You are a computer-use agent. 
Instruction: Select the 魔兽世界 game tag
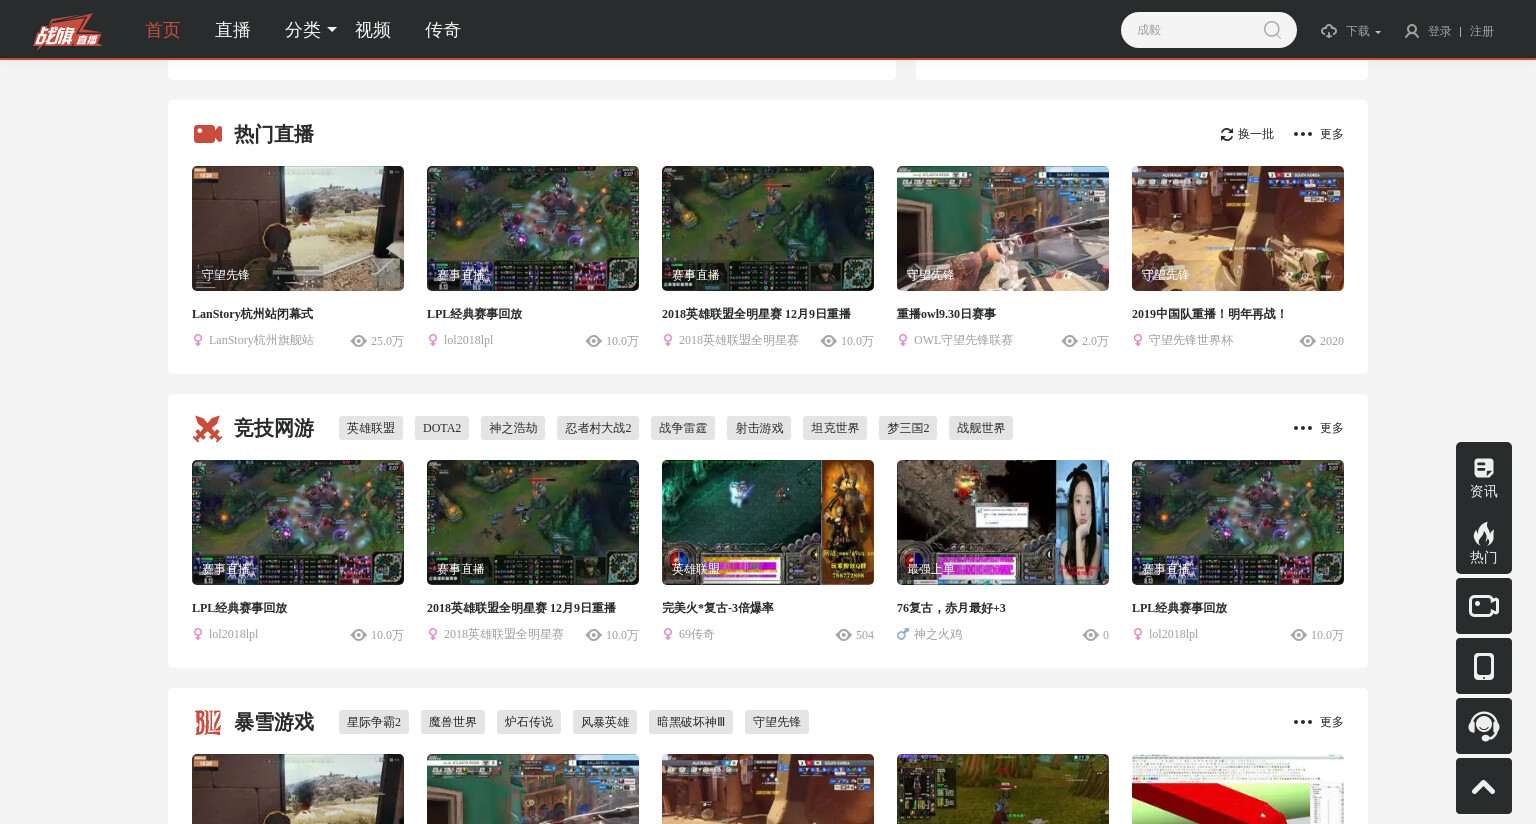click(453, 722)
